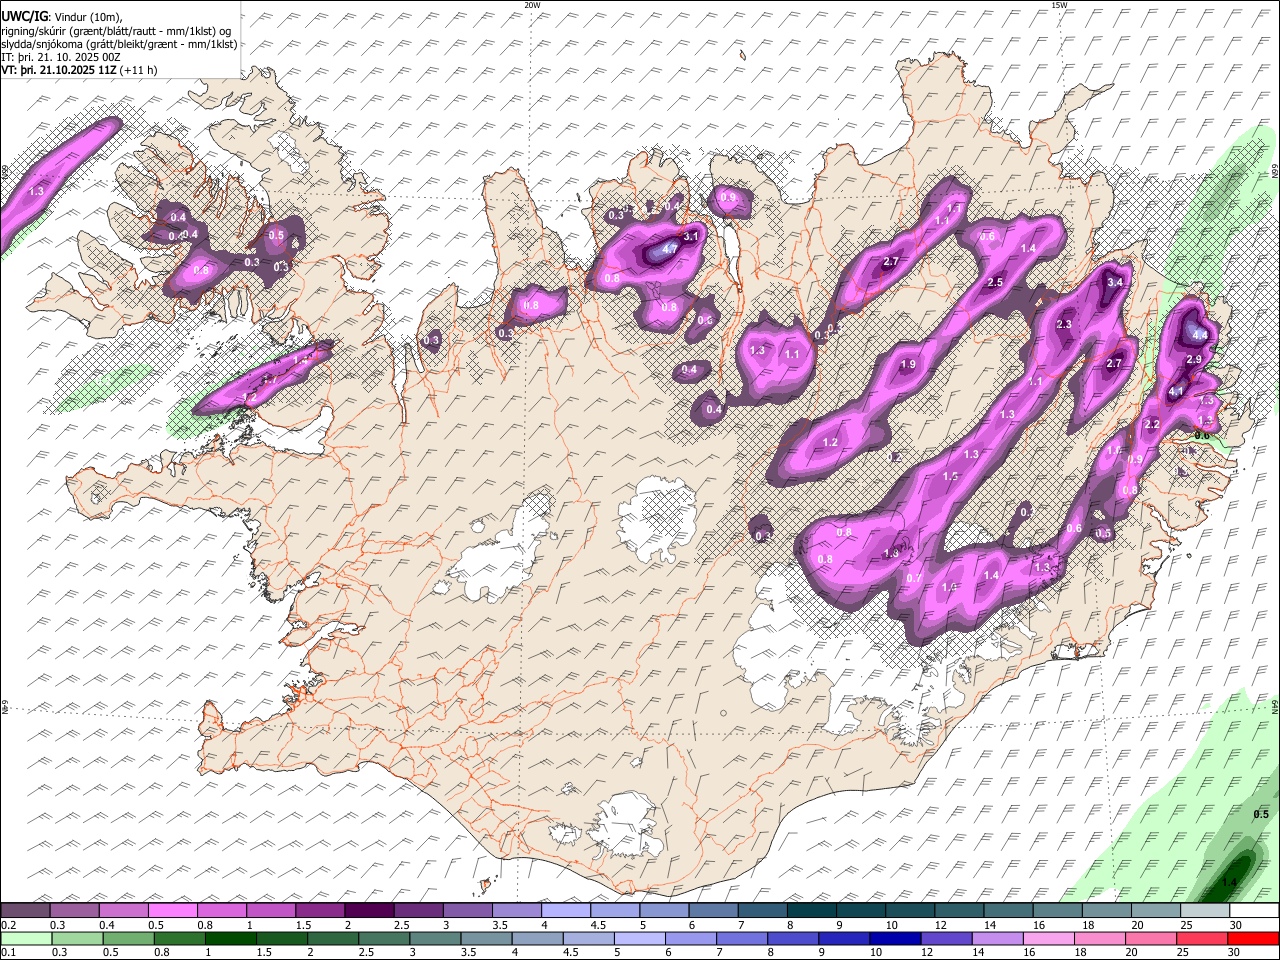This screenshot has width=1280, height=960.
Task: Click the bright pink swatch at 0.5, upper row
Action: pos(173,910)
